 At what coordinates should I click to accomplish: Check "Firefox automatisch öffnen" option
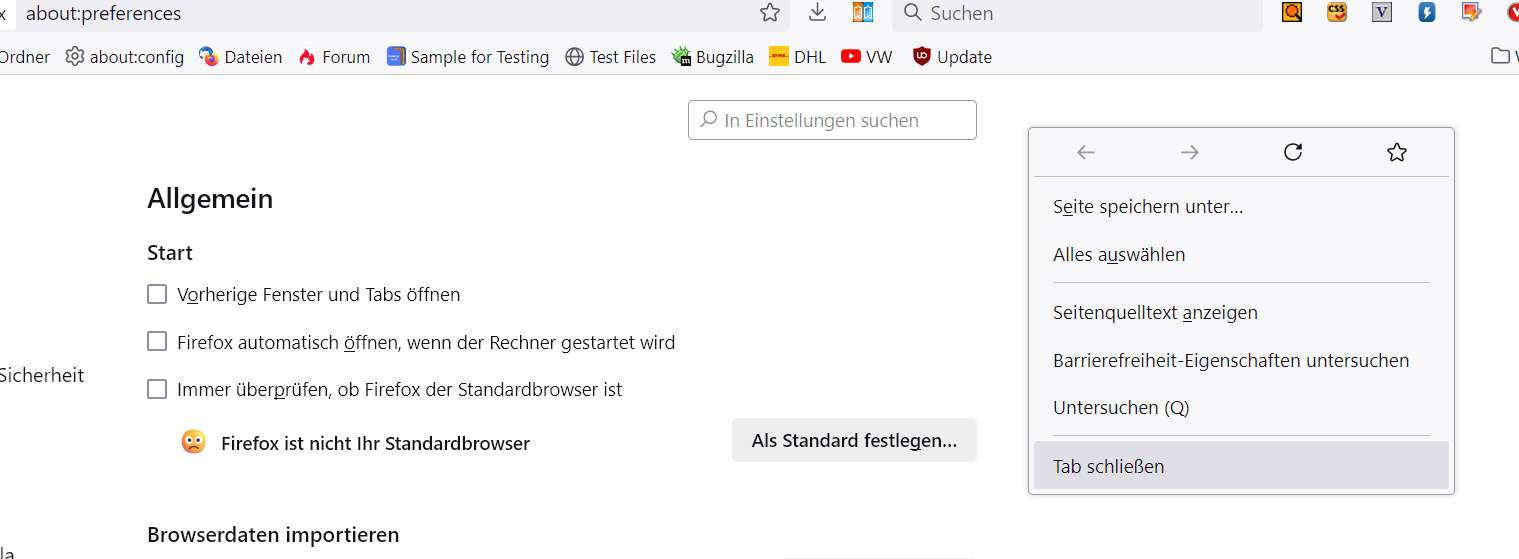(x=157, y=342)
